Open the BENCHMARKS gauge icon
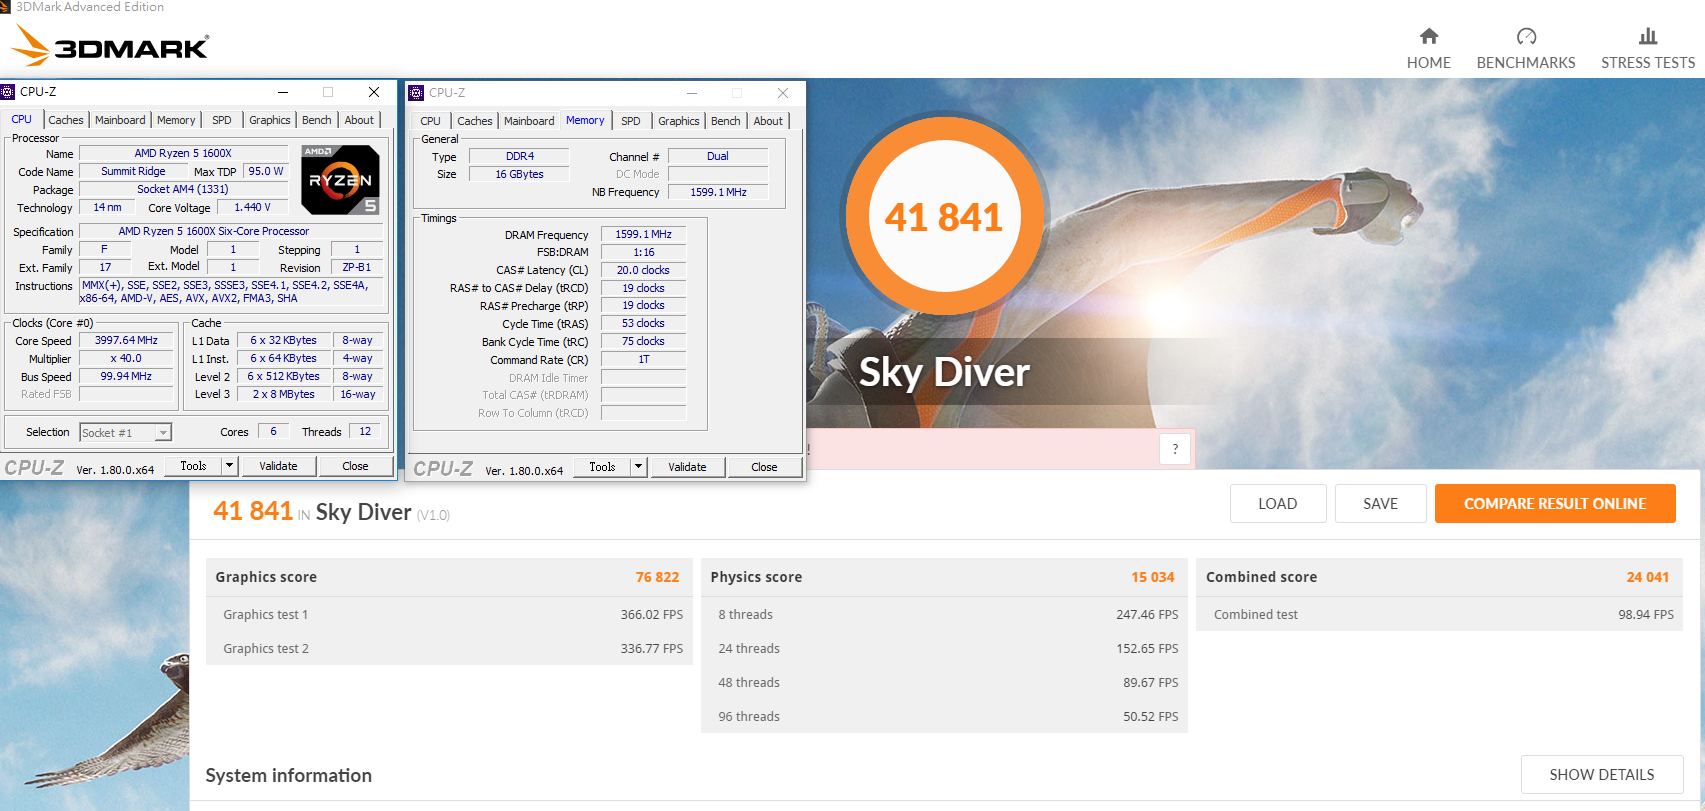The width and height of the screenshot is (1705, 811). click(x=1526, y=36)
